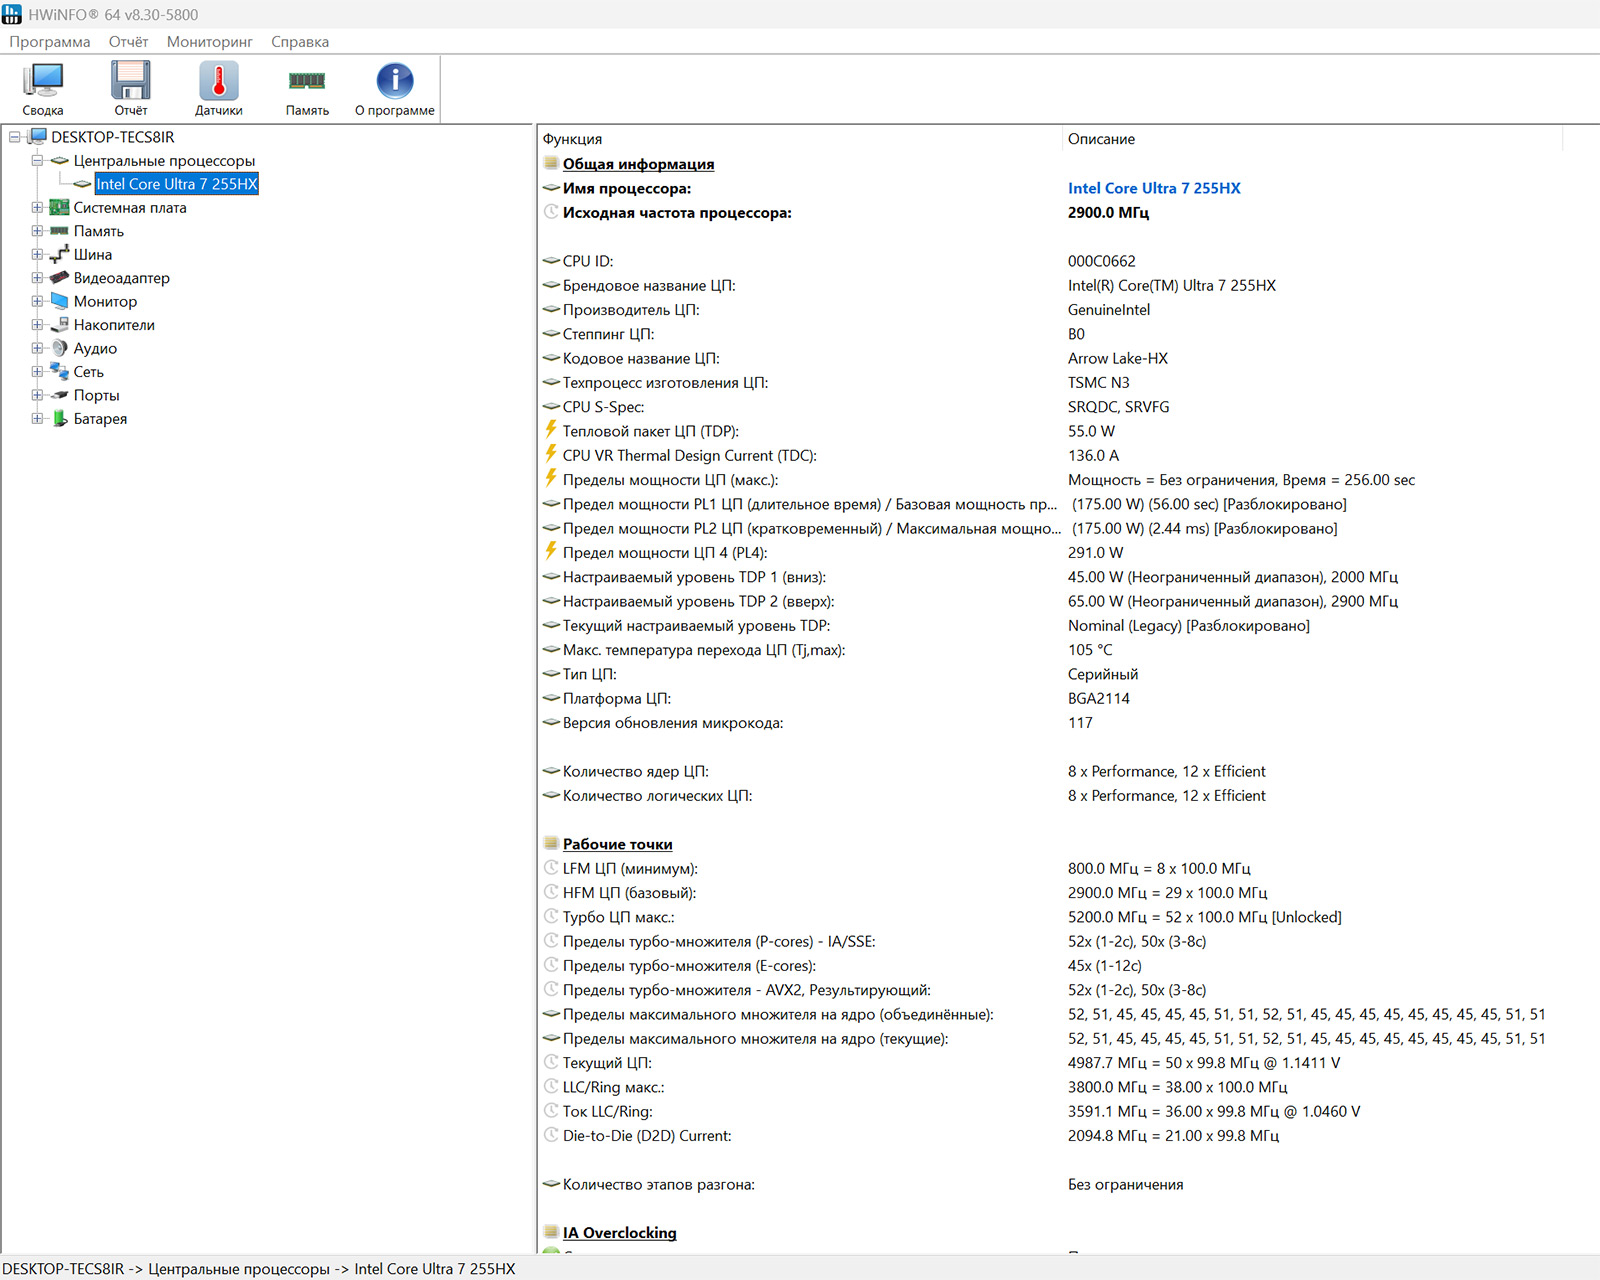This screenshot has width=1600, height=1280.
Task: Open the Справка menu
Action: point(300,42)
